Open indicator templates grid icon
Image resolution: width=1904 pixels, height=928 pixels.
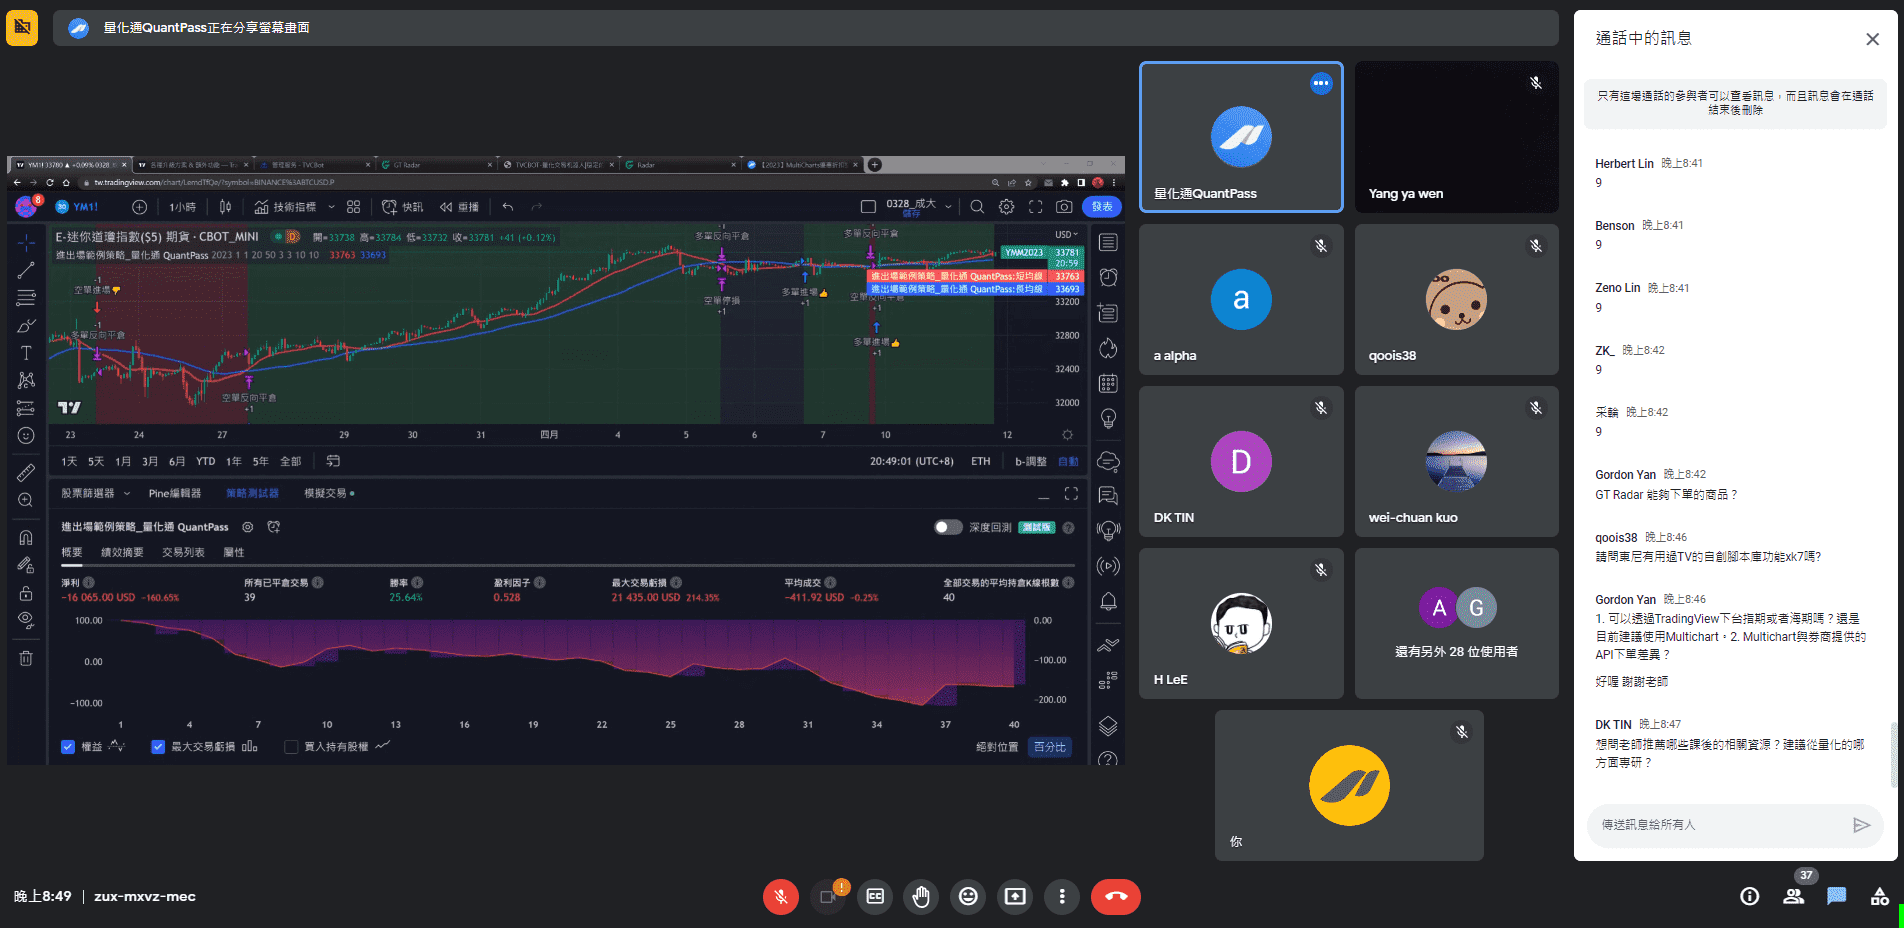(x=353, y=207)
